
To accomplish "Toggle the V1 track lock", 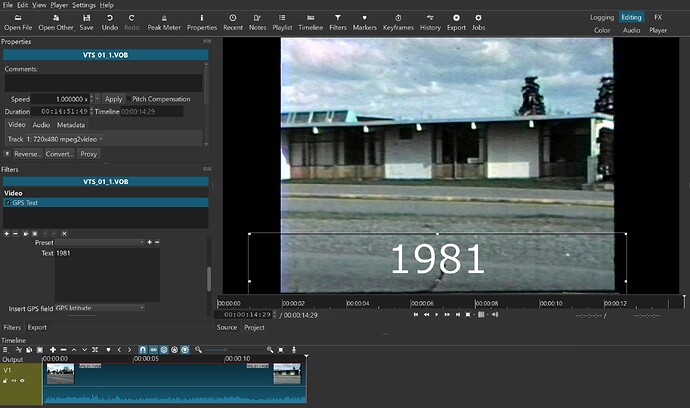I will point(5,381).
